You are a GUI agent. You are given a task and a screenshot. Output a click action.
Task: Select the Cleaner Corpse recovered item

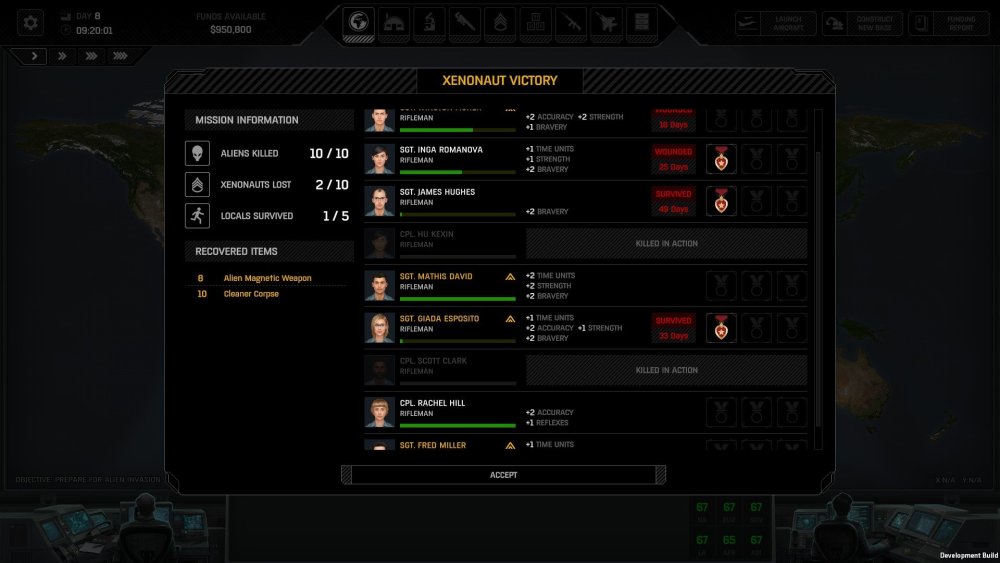[x=251, y=294]
